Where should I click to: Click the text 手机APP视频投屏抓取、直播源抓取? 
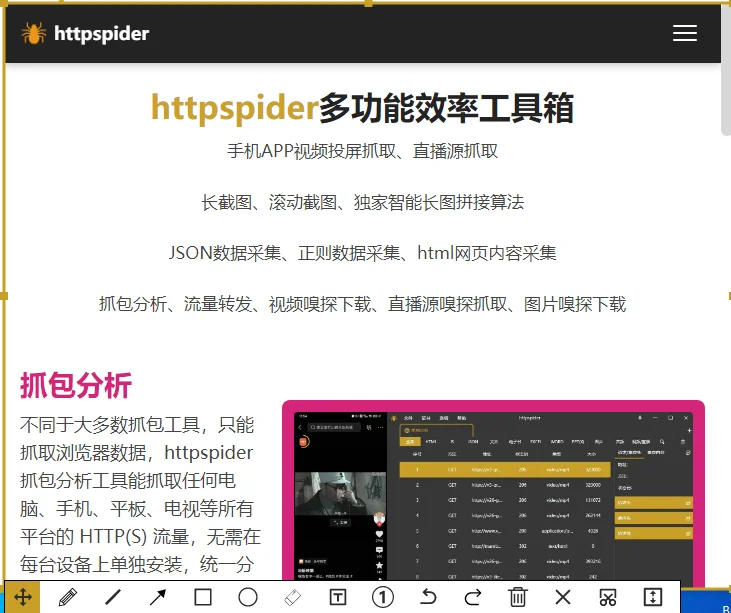362,151
